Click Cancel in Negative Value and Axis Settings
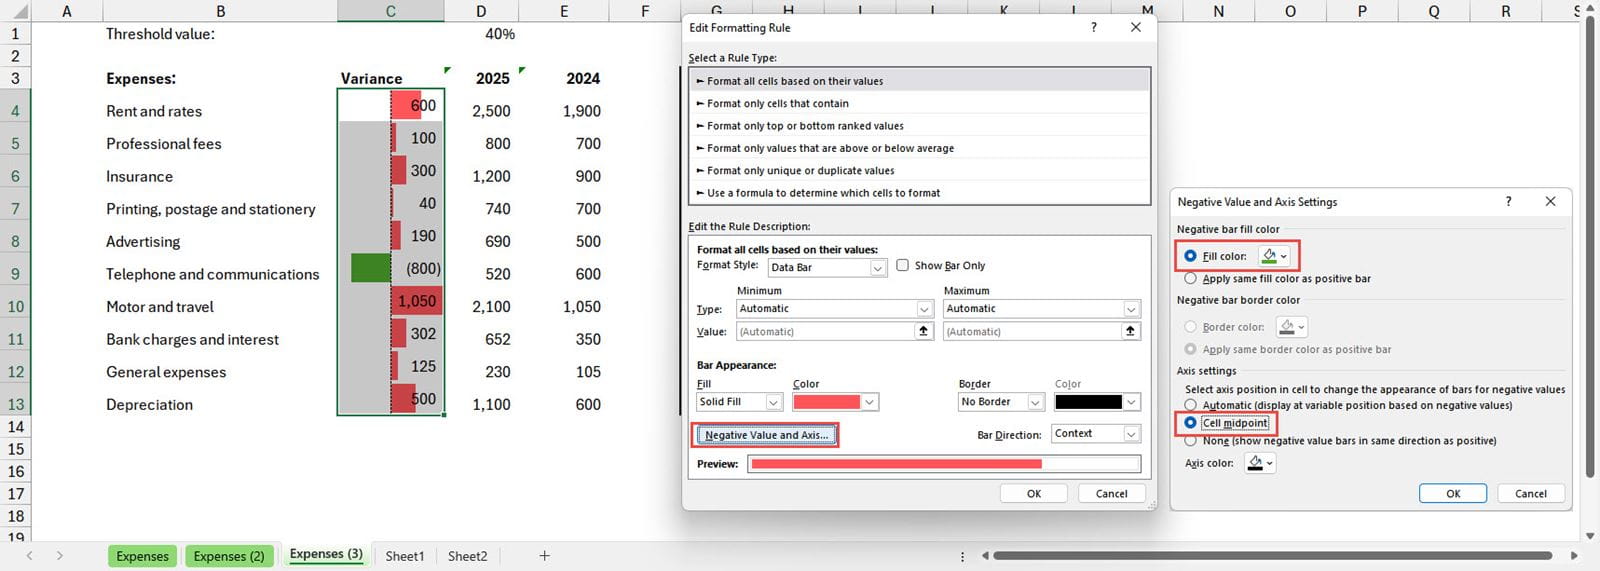The width and height of the screenshot is (1600, 571). (1530, 493)
